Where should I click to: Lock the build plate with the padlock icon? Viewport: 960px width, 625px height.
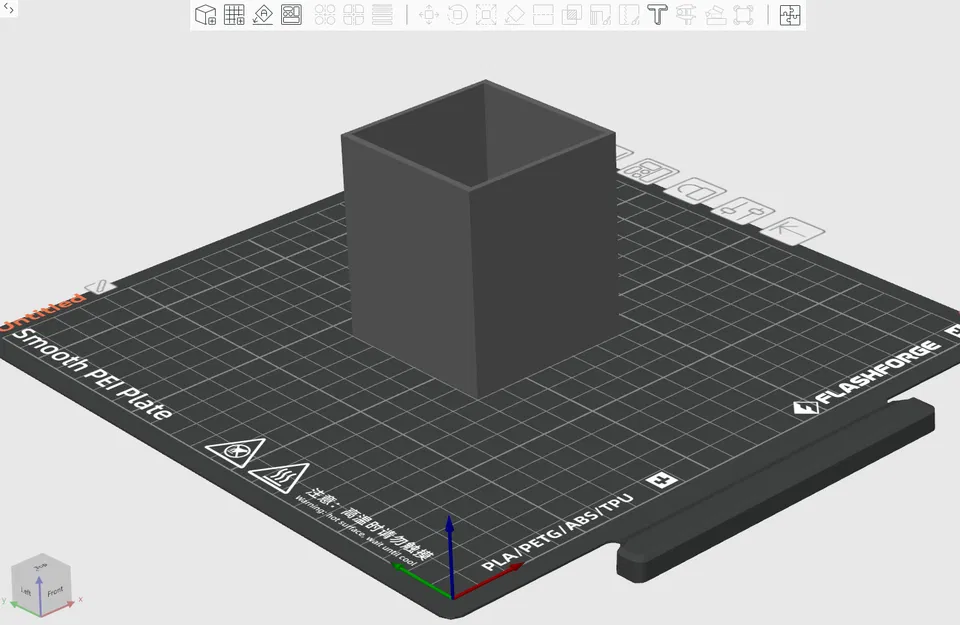(x=696, y=191)
